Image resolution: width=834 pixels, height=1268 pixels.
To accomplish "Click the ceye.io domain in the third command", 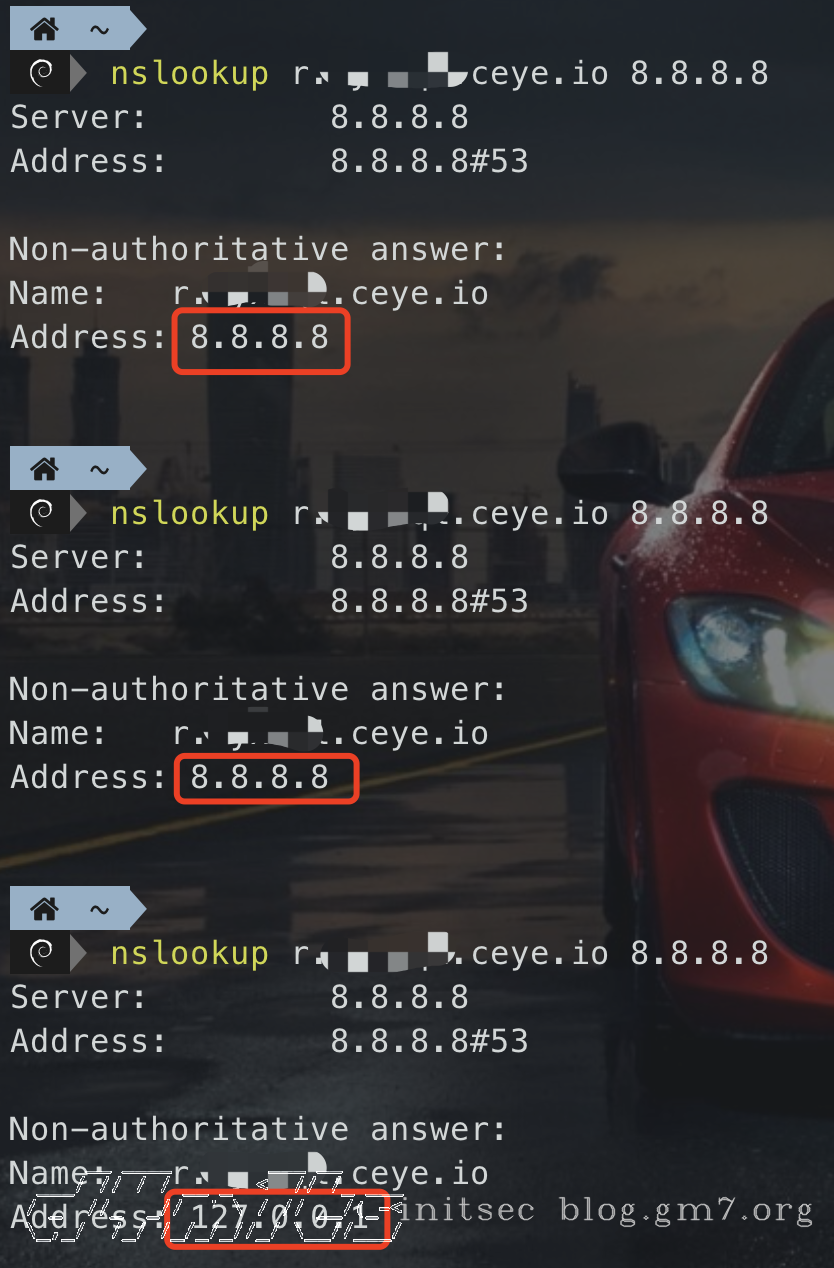I will [x=540, y=954].
